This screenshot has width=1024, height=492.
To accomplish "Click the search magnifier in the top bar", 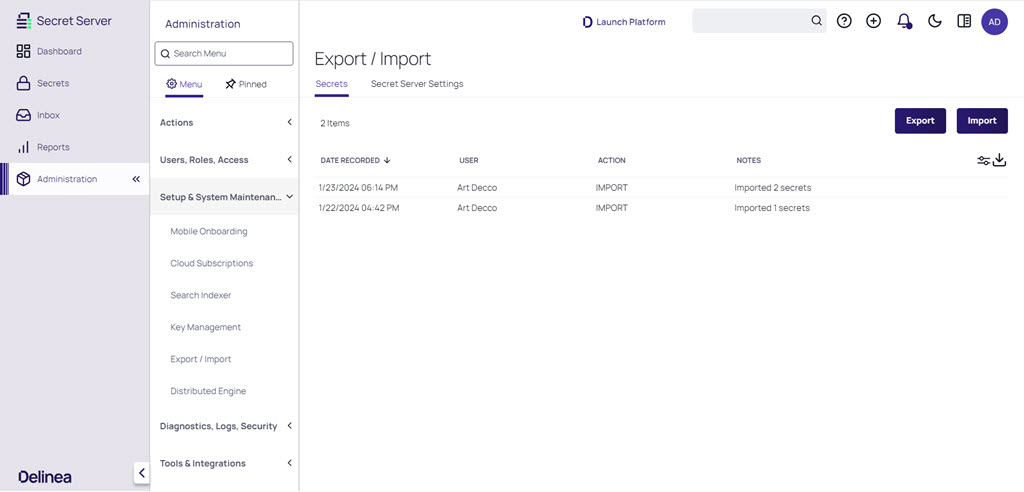I will [x=816, y=21].
